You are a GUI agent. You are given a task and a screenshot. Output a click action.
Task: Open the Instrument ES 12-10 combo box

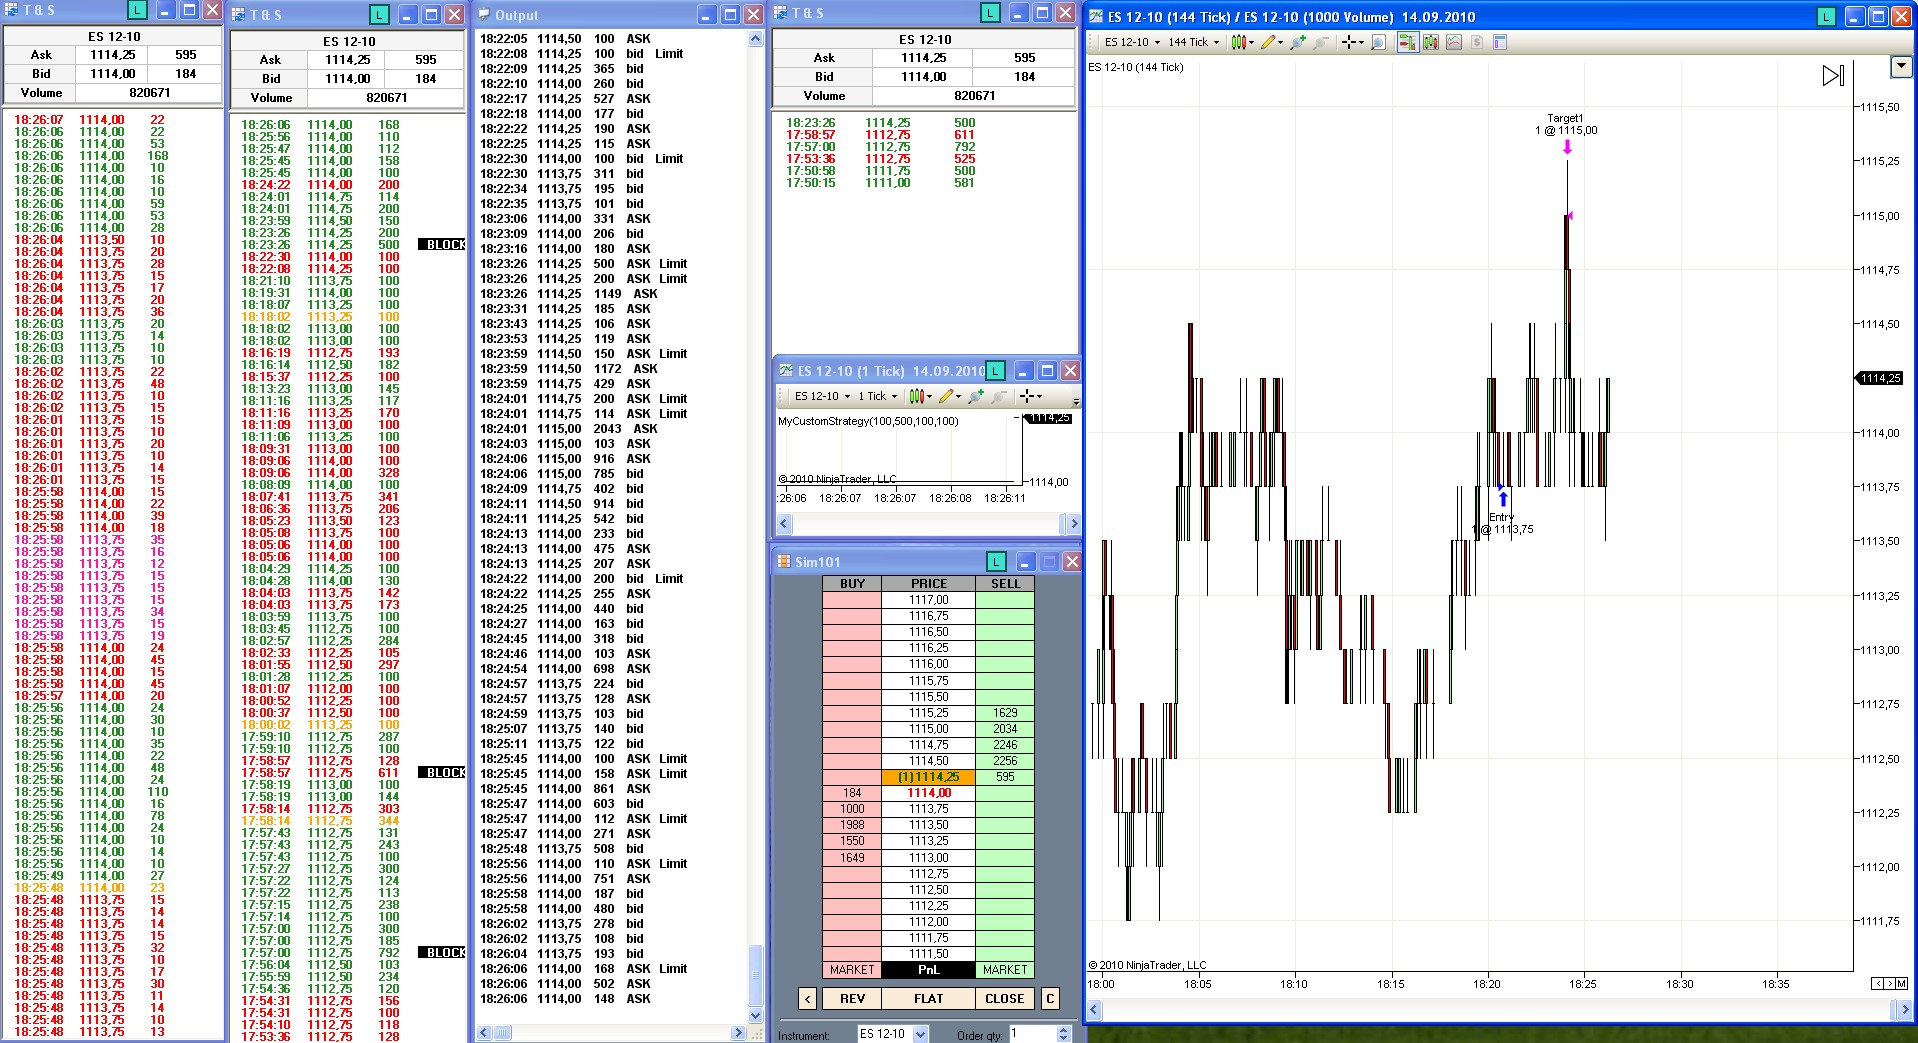[892, 1034]
